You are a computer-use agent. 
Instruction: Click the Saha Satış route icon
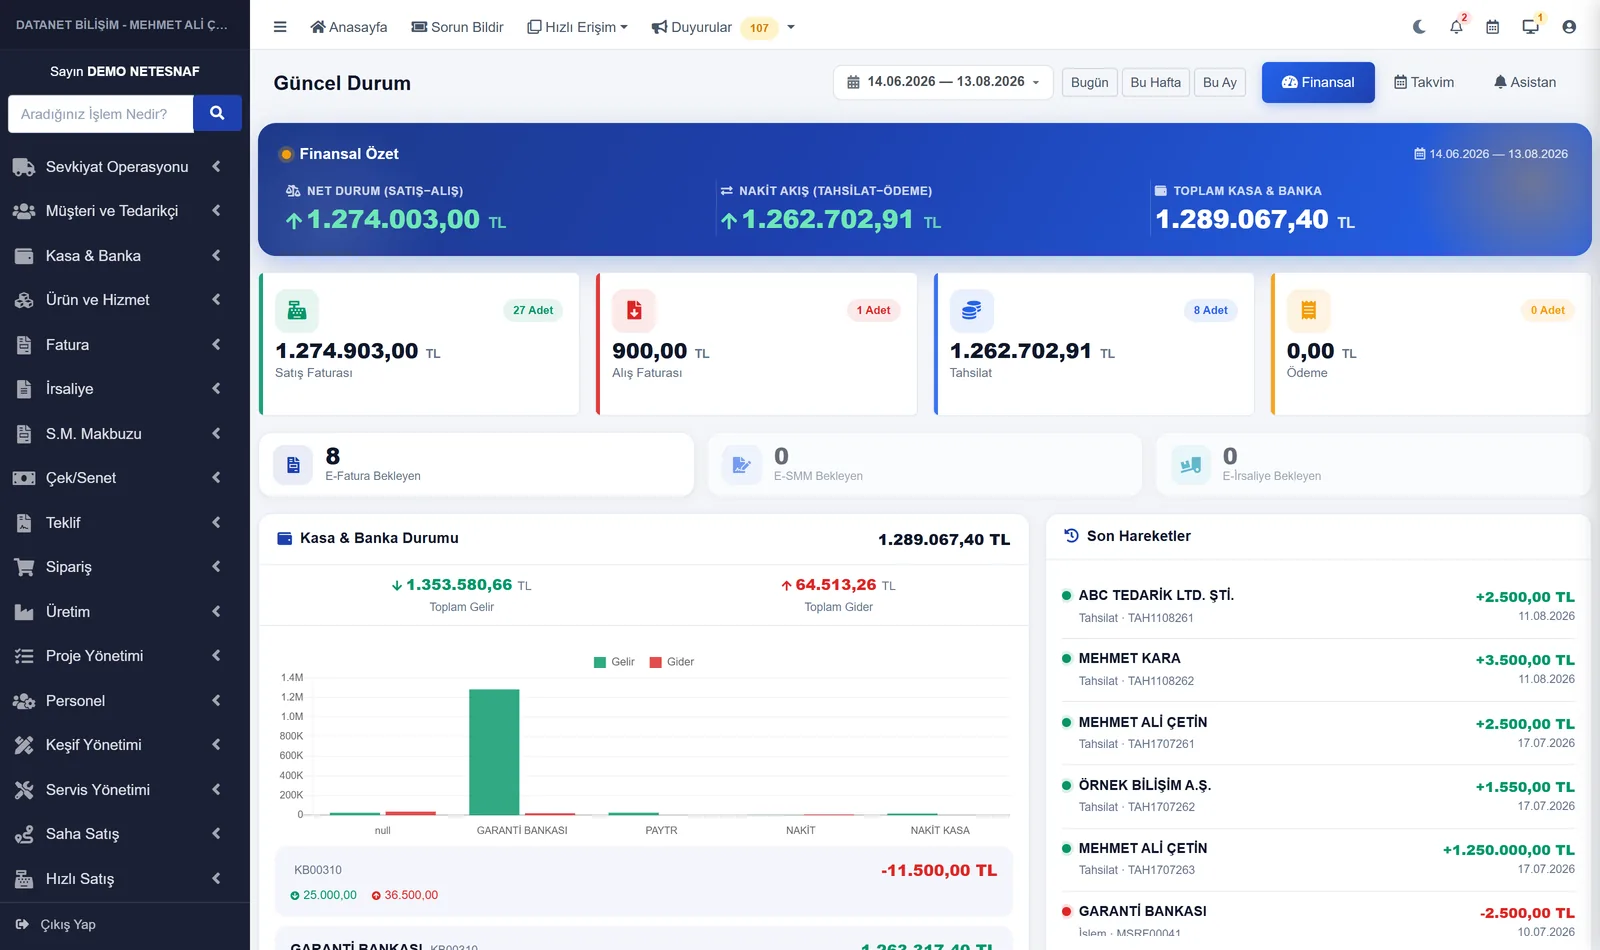(24, 834)
